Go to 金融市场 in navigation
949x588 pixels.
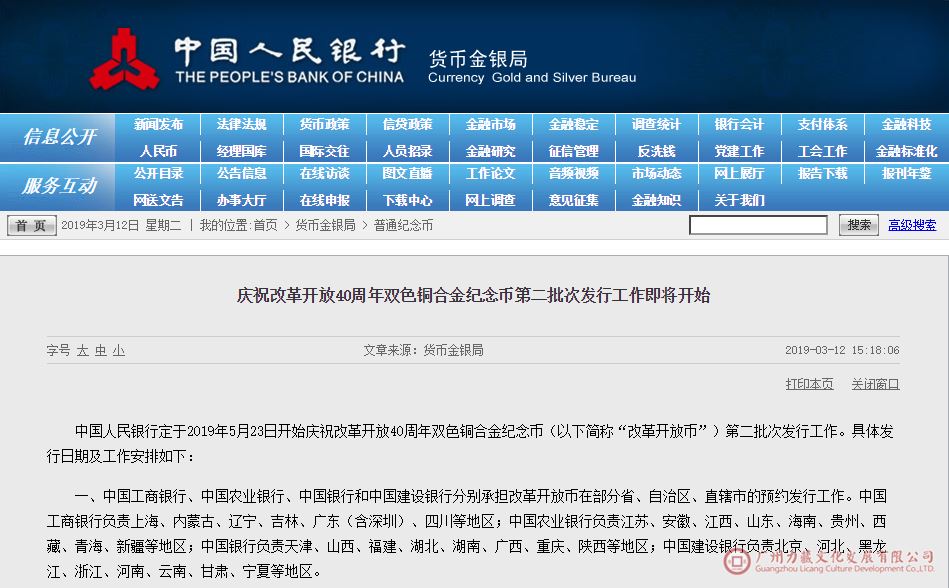[x=490, y=125]
